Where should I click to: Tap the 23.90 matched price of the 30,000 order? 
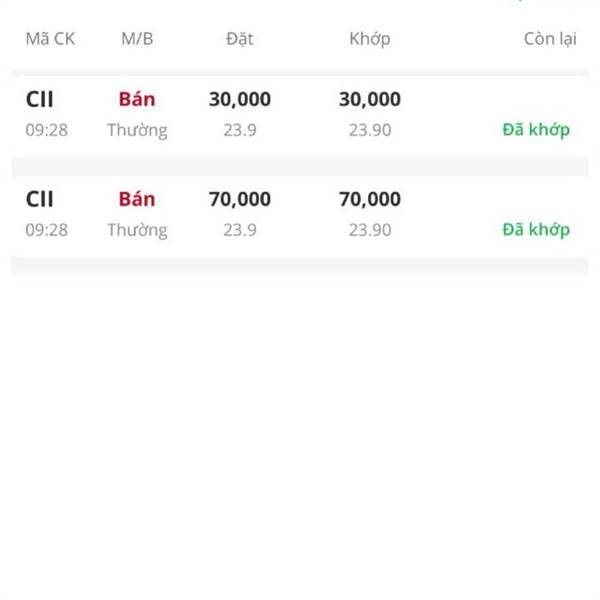(x=370, y=130)
